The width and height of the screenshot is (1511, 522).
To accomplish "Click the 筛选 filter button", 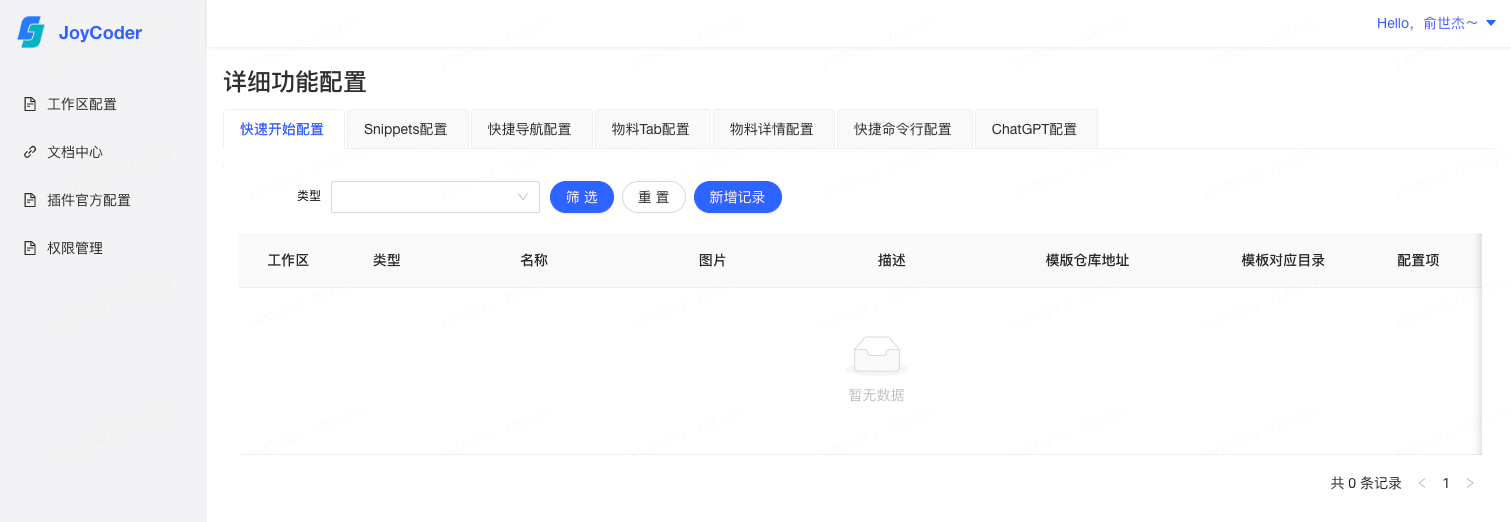I will 582,197.
